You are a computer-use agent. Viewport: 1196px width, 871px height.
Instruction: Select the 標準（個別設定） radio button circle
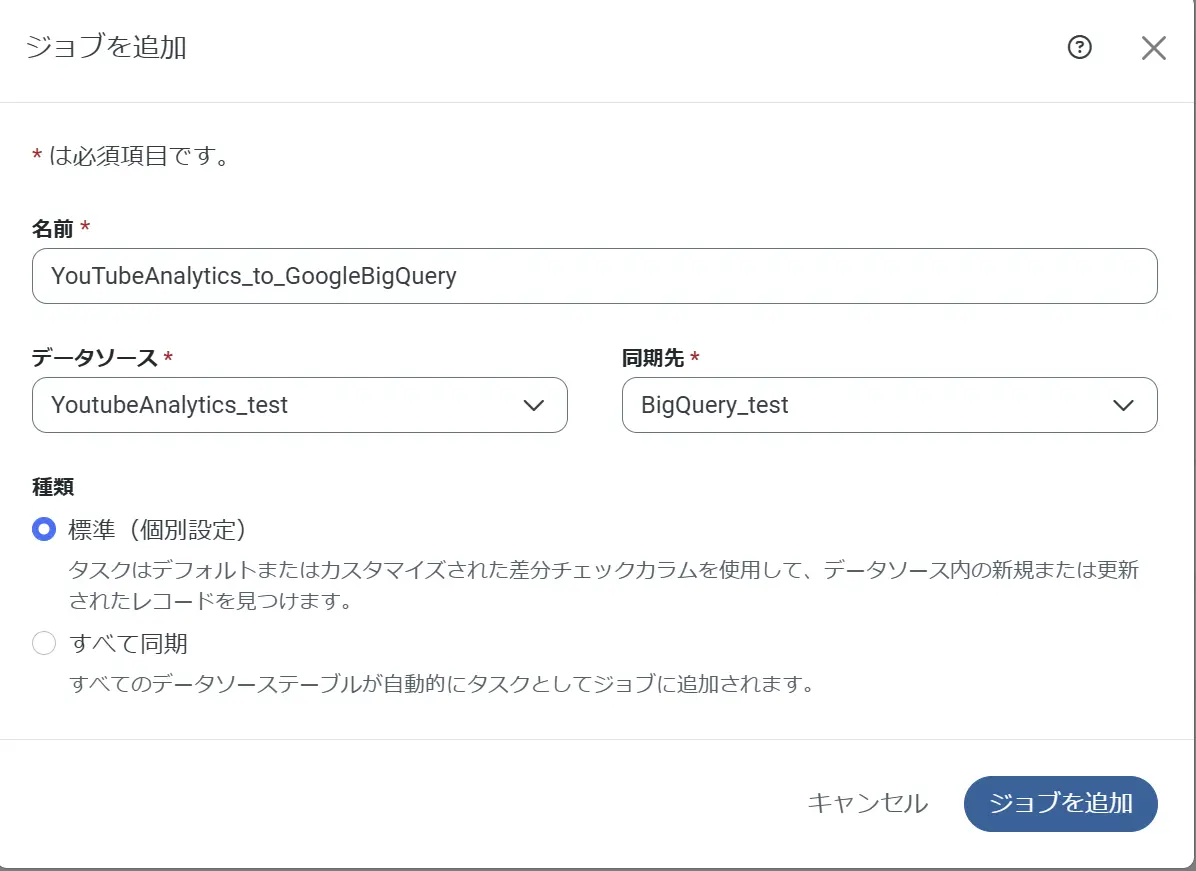(44, 529)
